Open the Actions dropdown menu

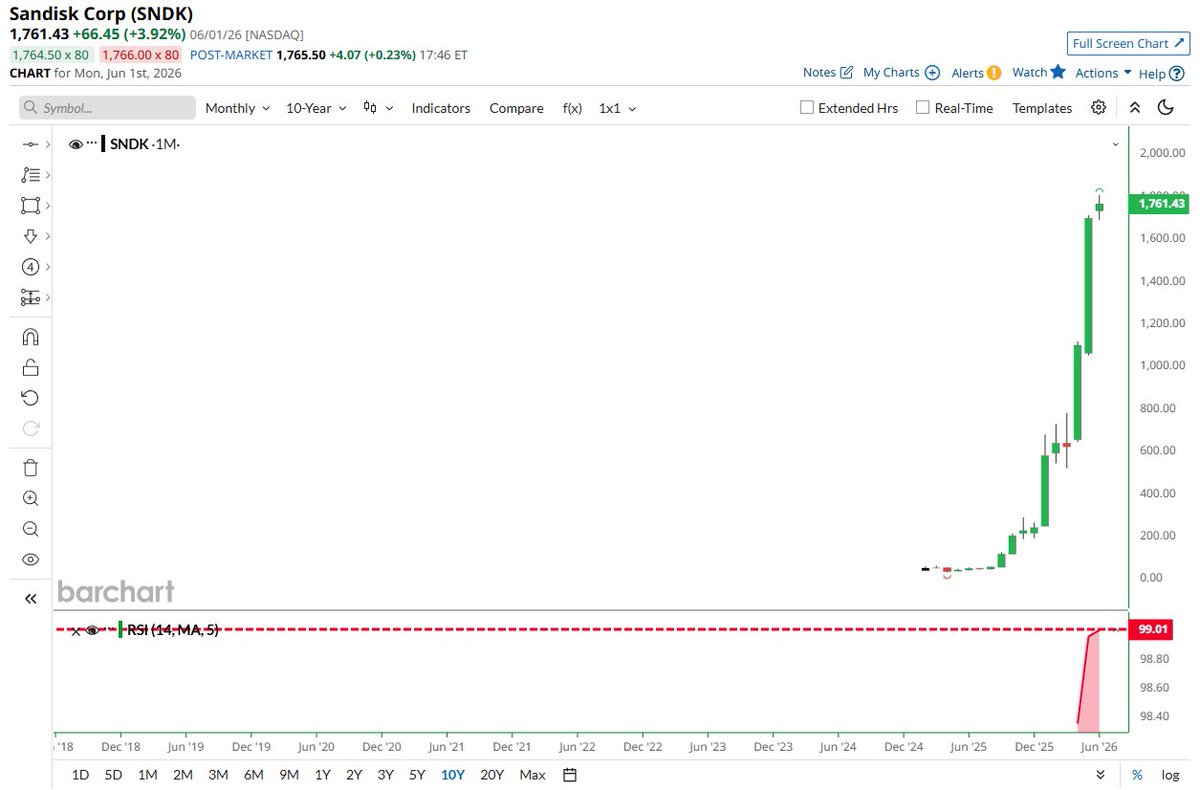(1103, 73)
